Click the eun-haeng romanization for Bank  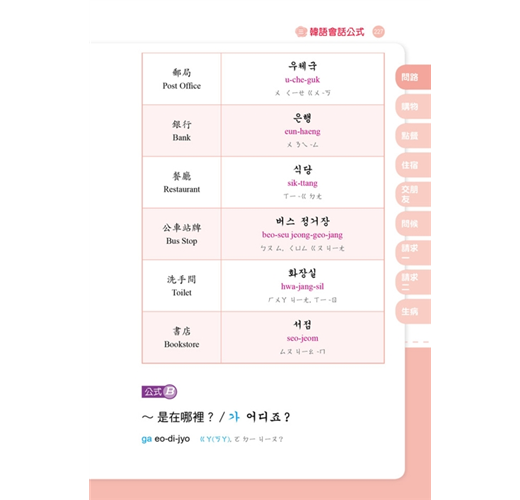[x=302, y=132]
